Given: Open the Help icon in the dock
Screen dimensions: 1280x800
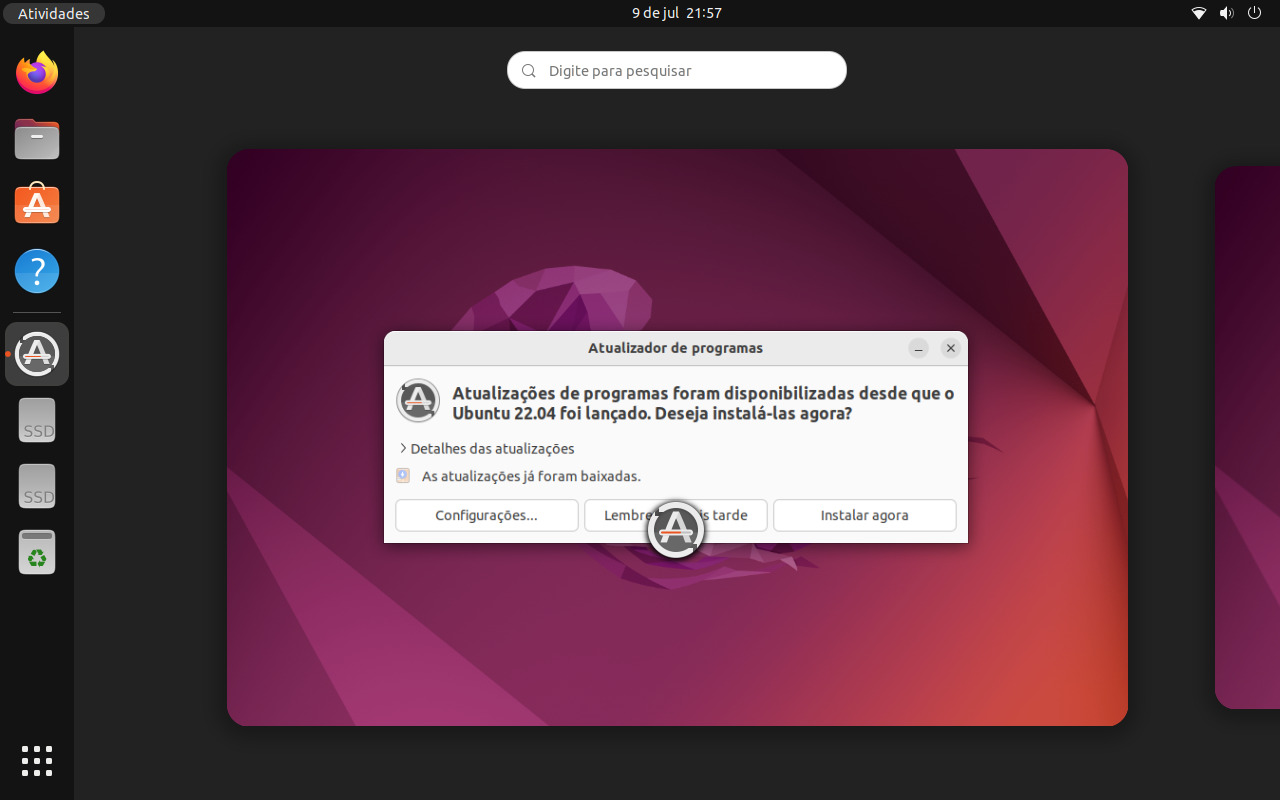Looking at the screenshot, I should (x=37, y=271).
